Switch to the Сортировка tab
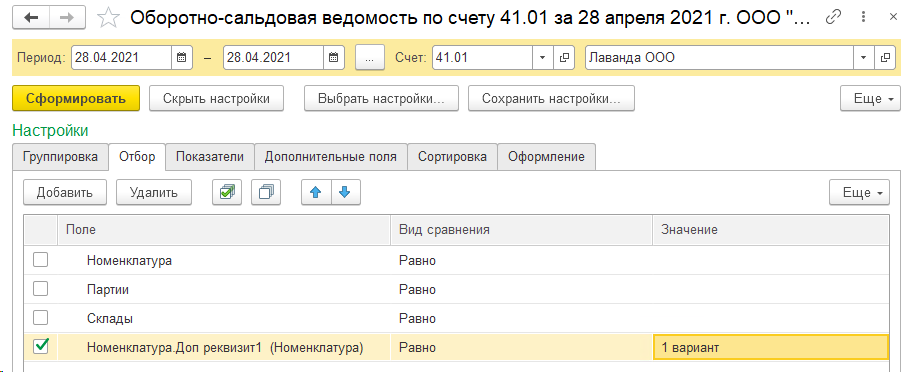The width and height of the screenshot is (903, 372). [x=452, y=157]
